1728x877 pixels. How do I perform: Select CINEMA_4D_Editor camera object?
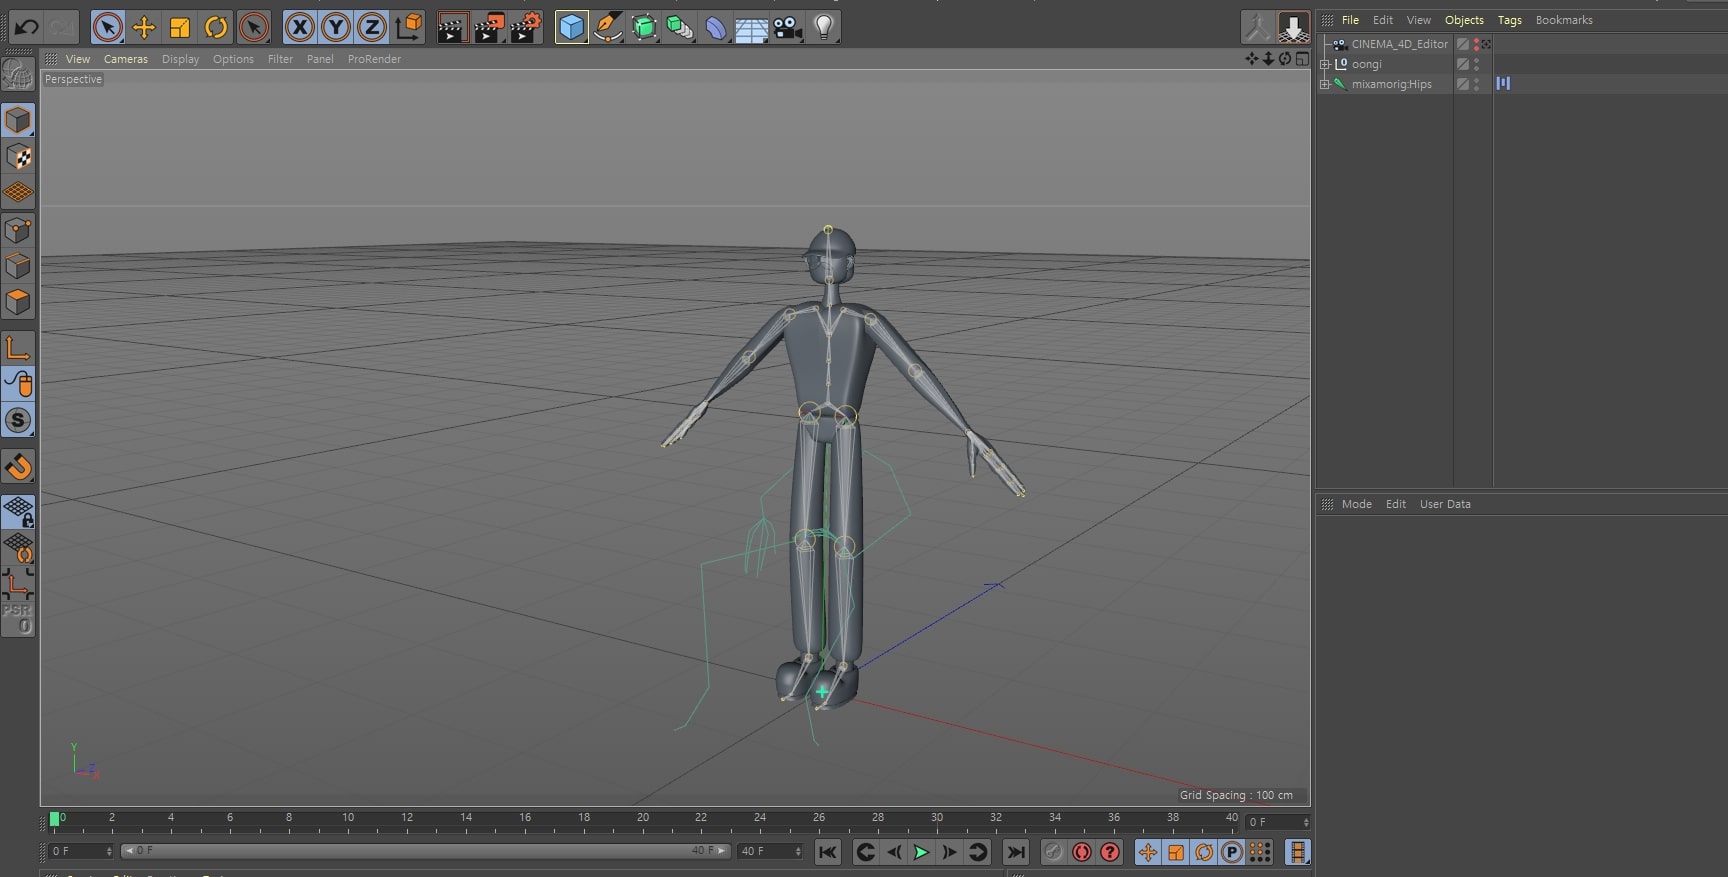pyautogui.click(x=1399, y=44)
